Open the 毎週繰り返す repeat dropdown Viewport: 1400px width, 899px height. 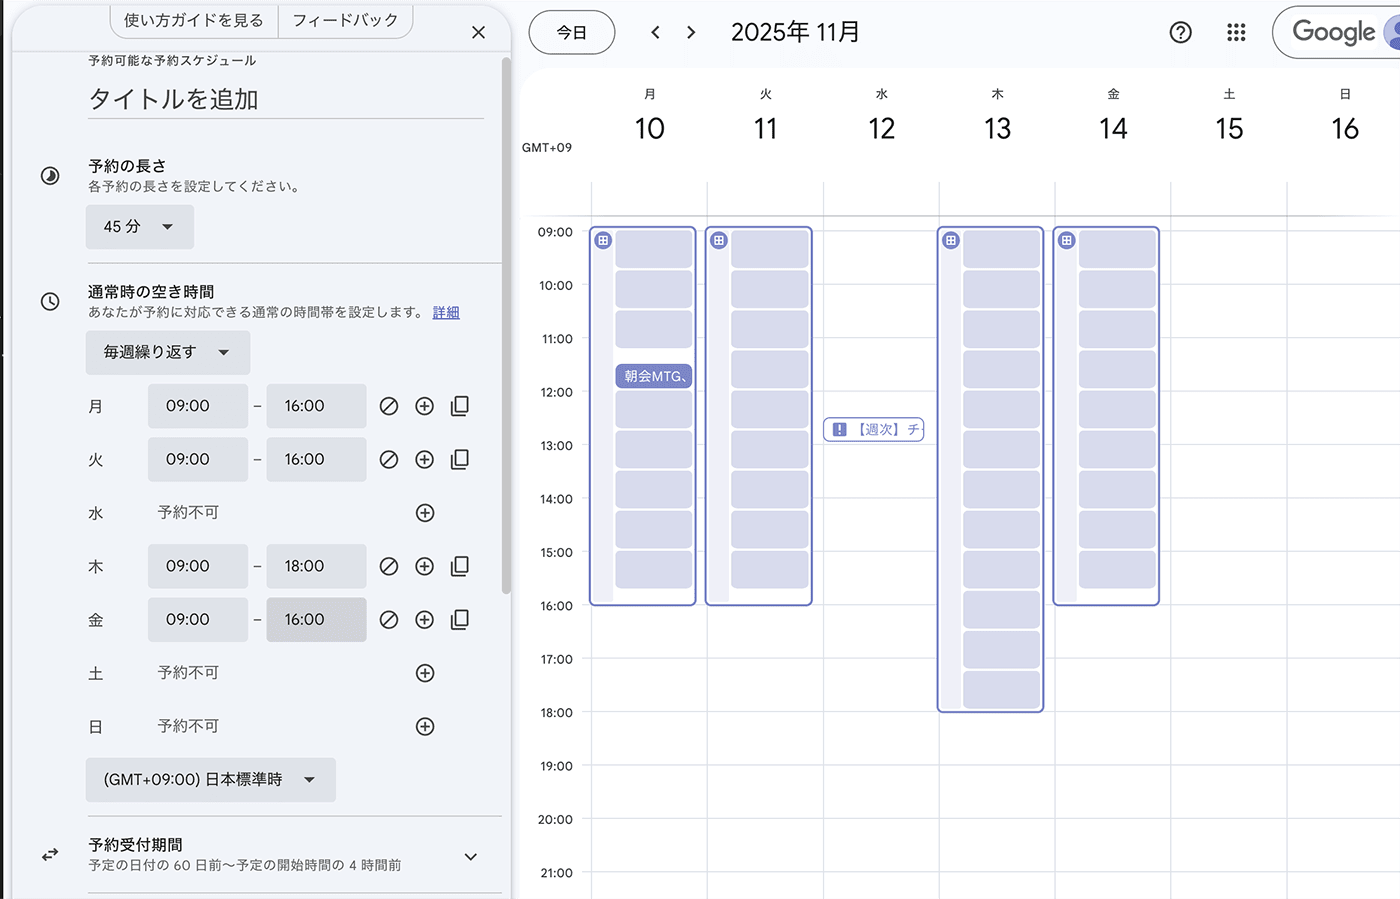167,352
